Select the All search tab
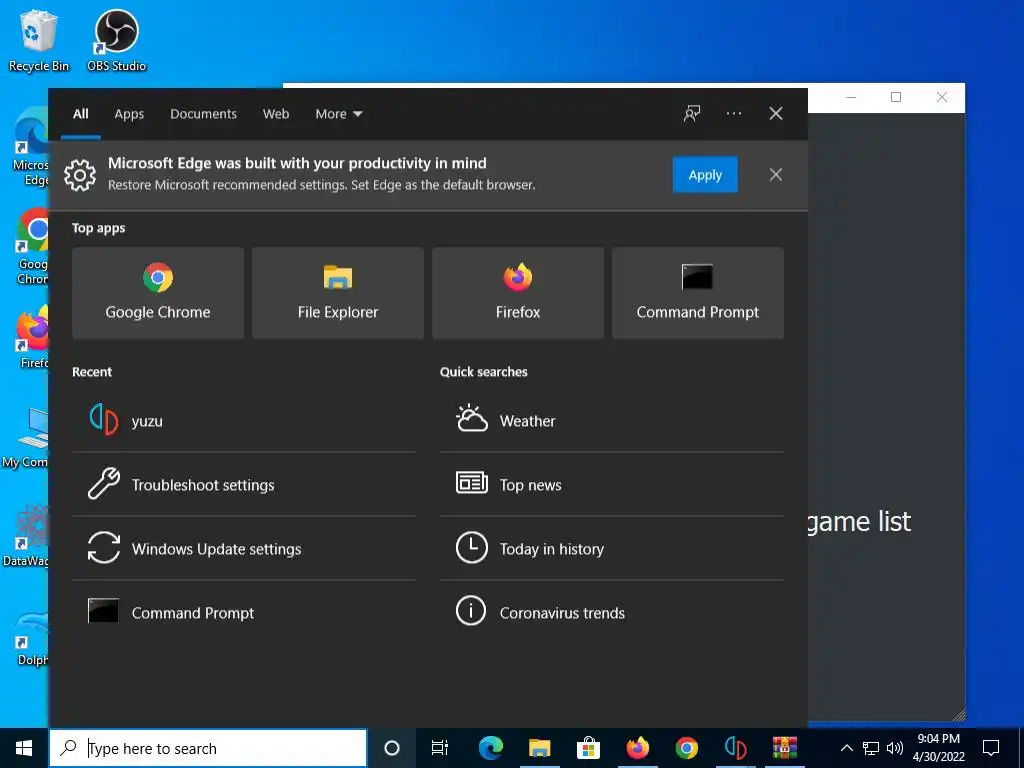 [81, 114]
